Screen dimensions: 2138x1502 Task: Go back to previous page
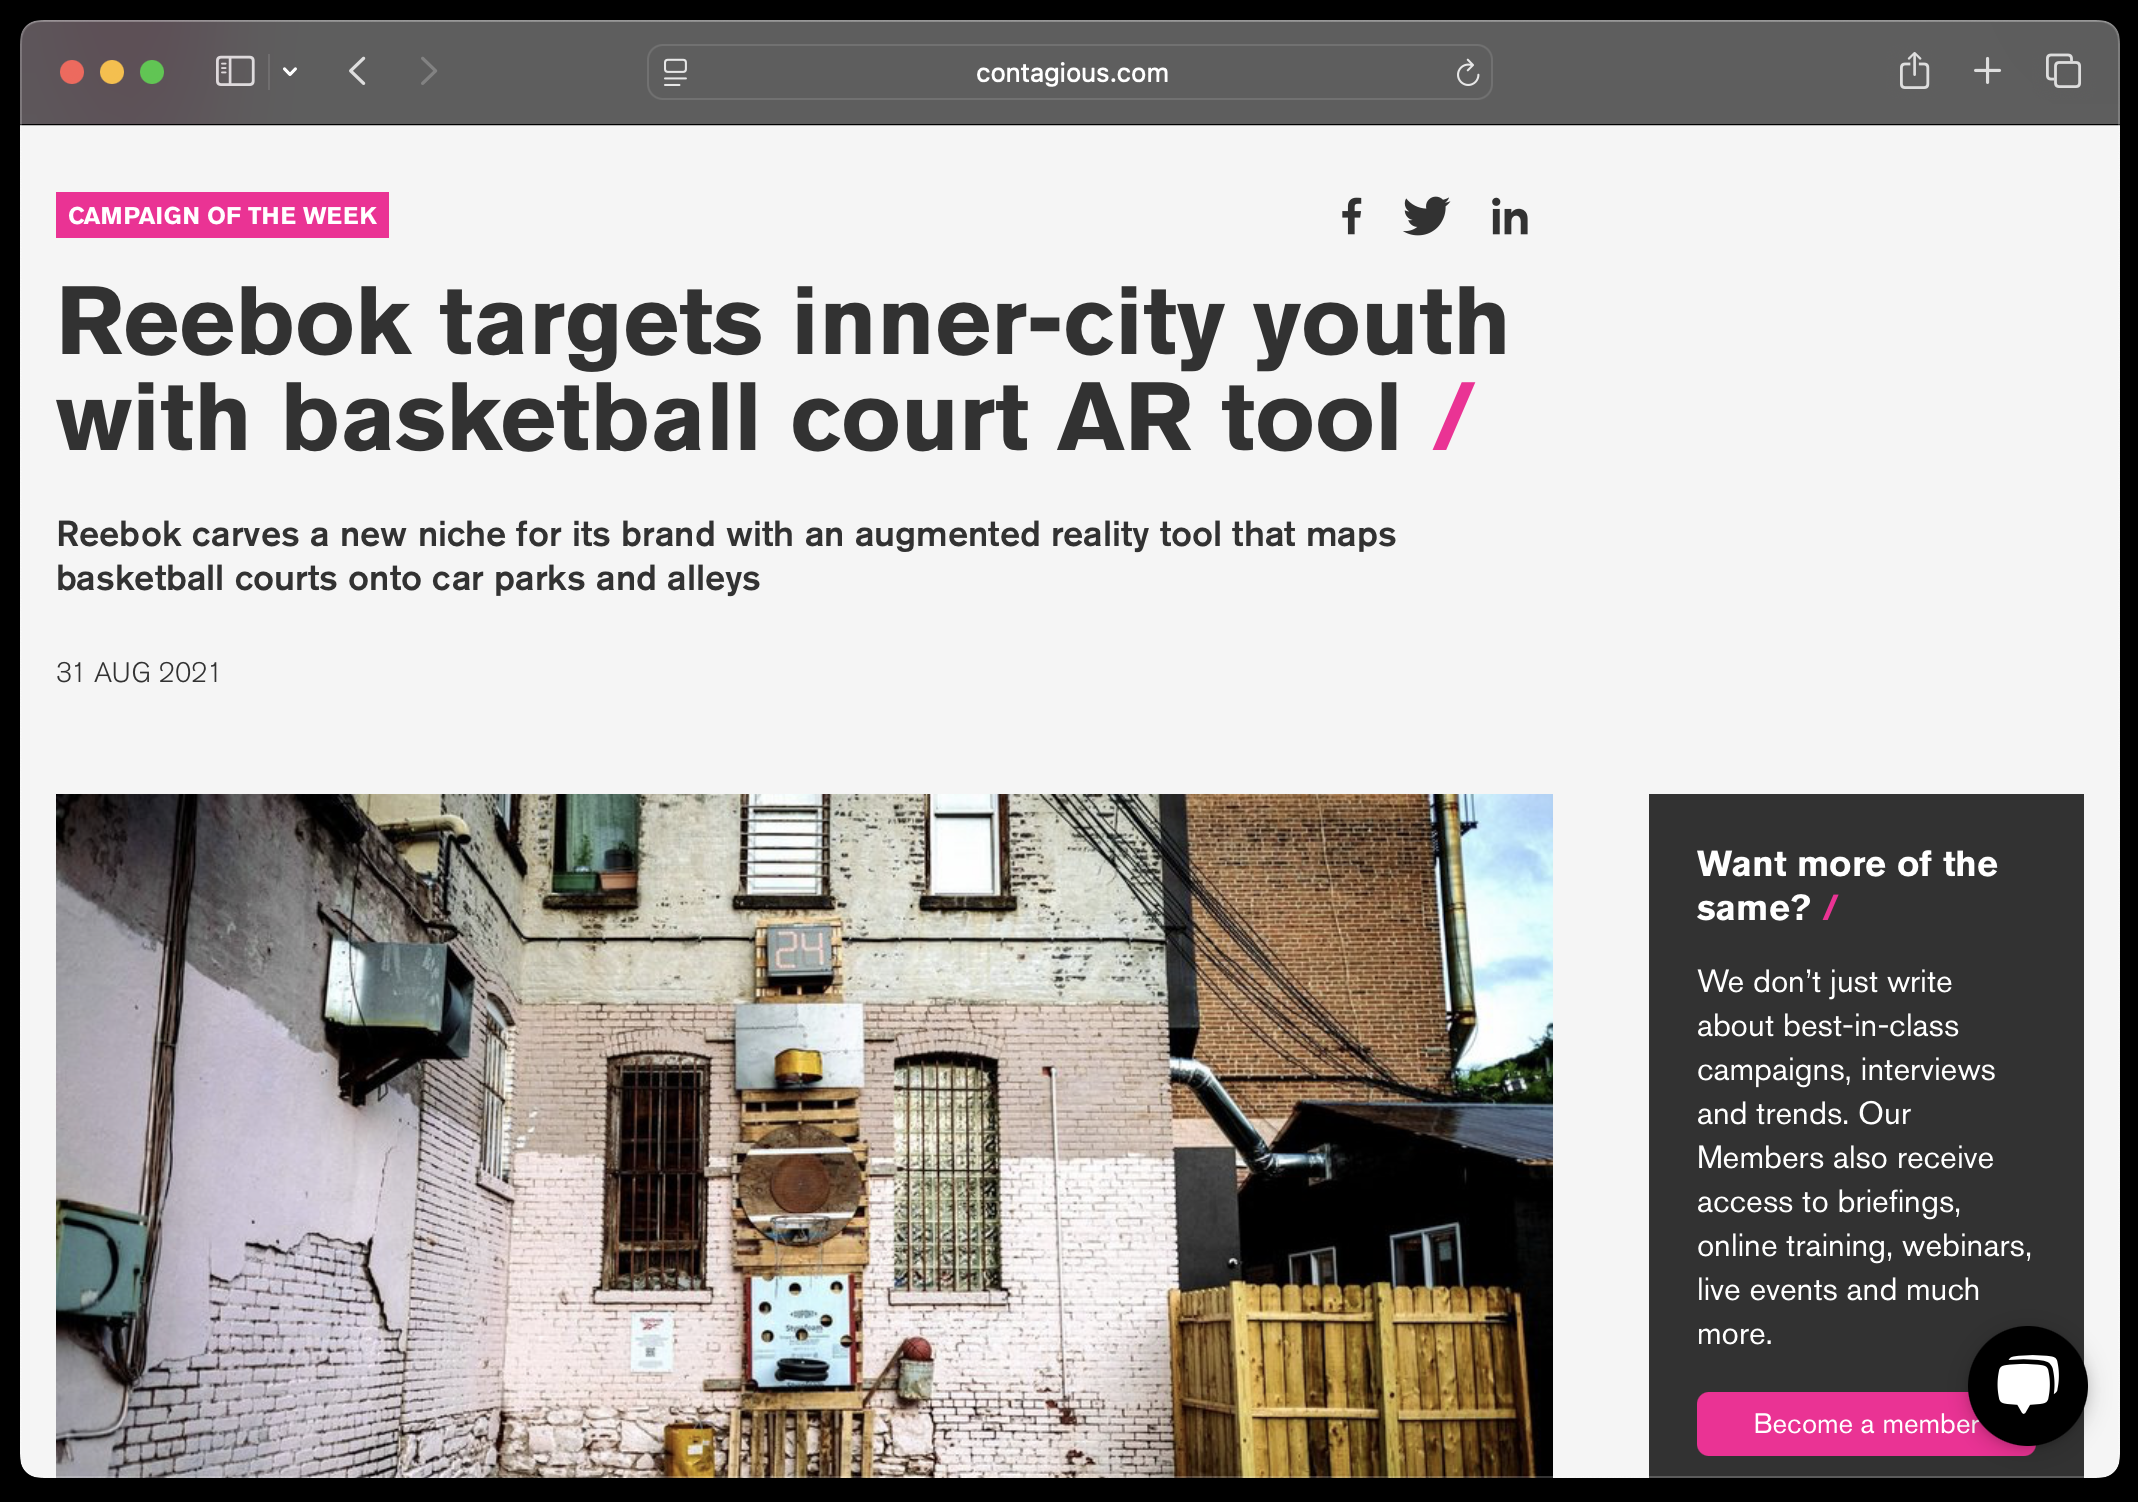[358, 72]
